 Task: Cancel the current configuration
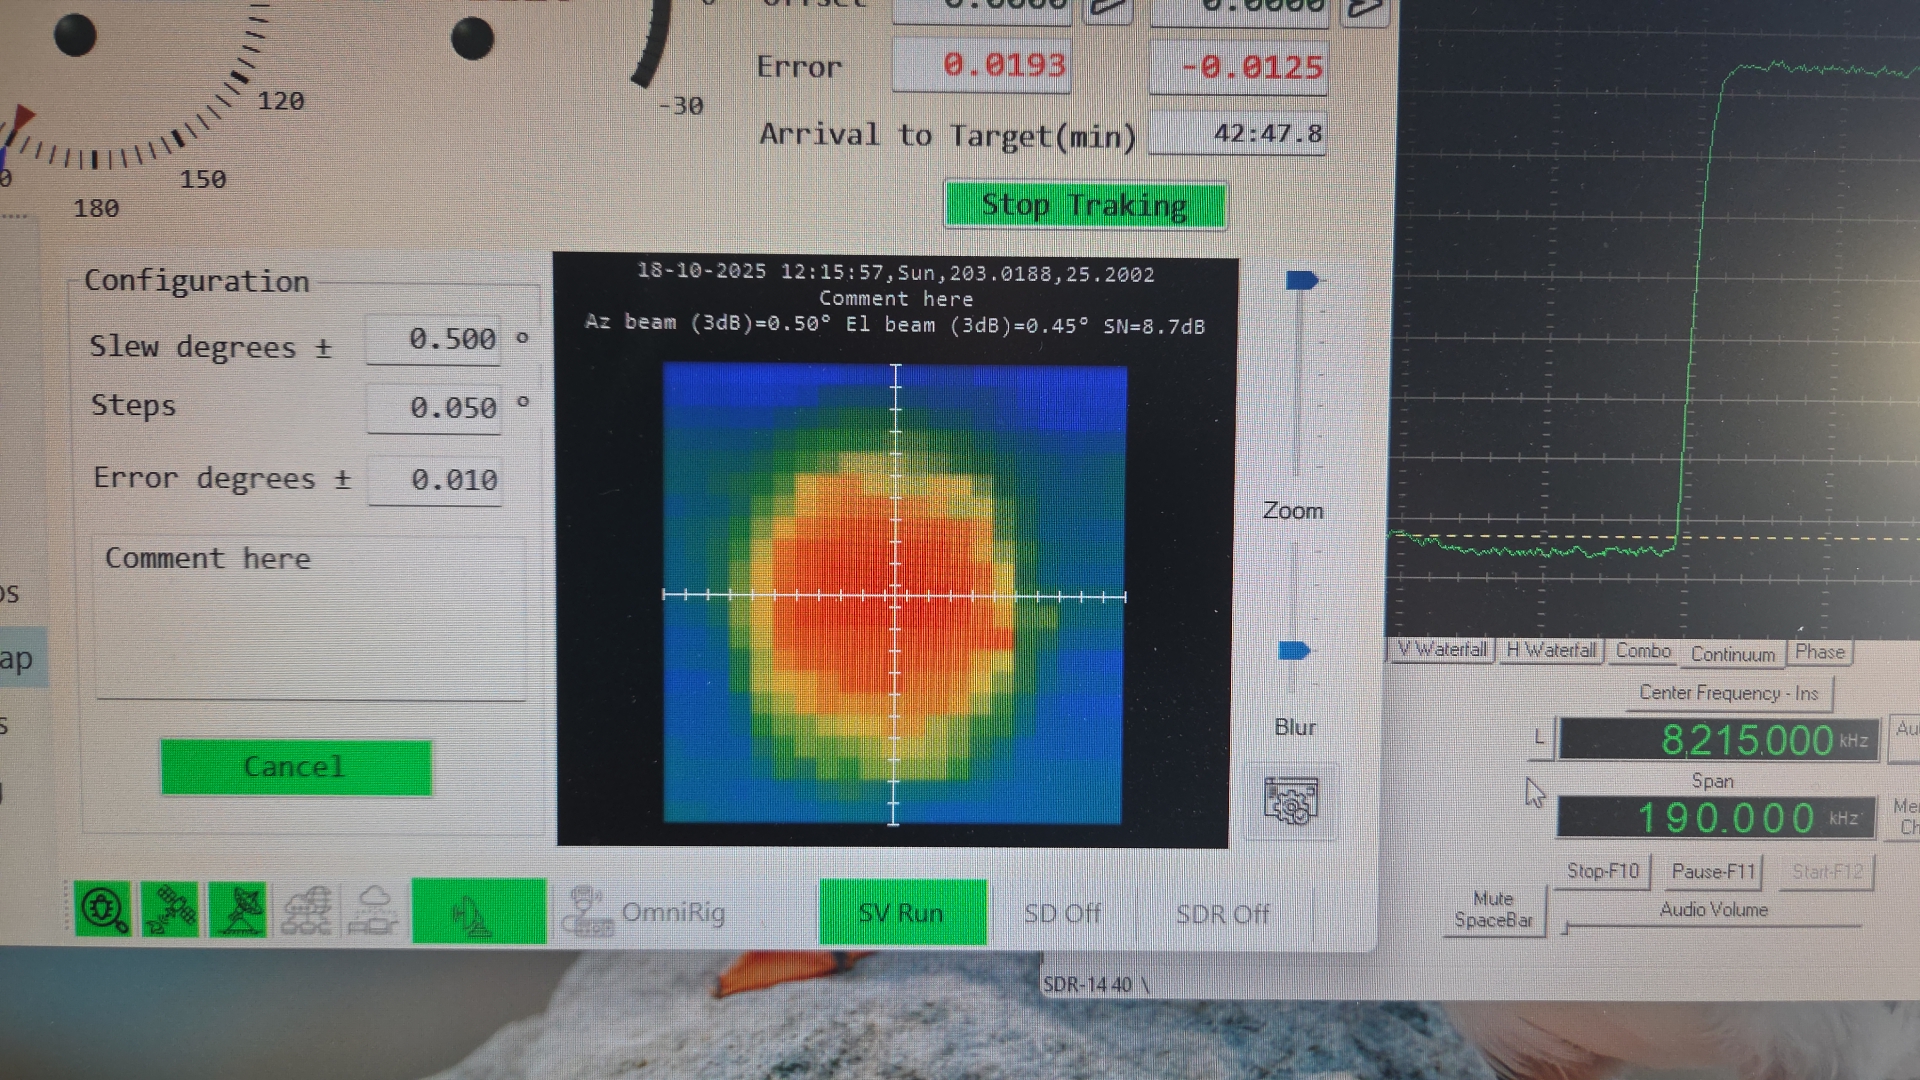point(295,767)
